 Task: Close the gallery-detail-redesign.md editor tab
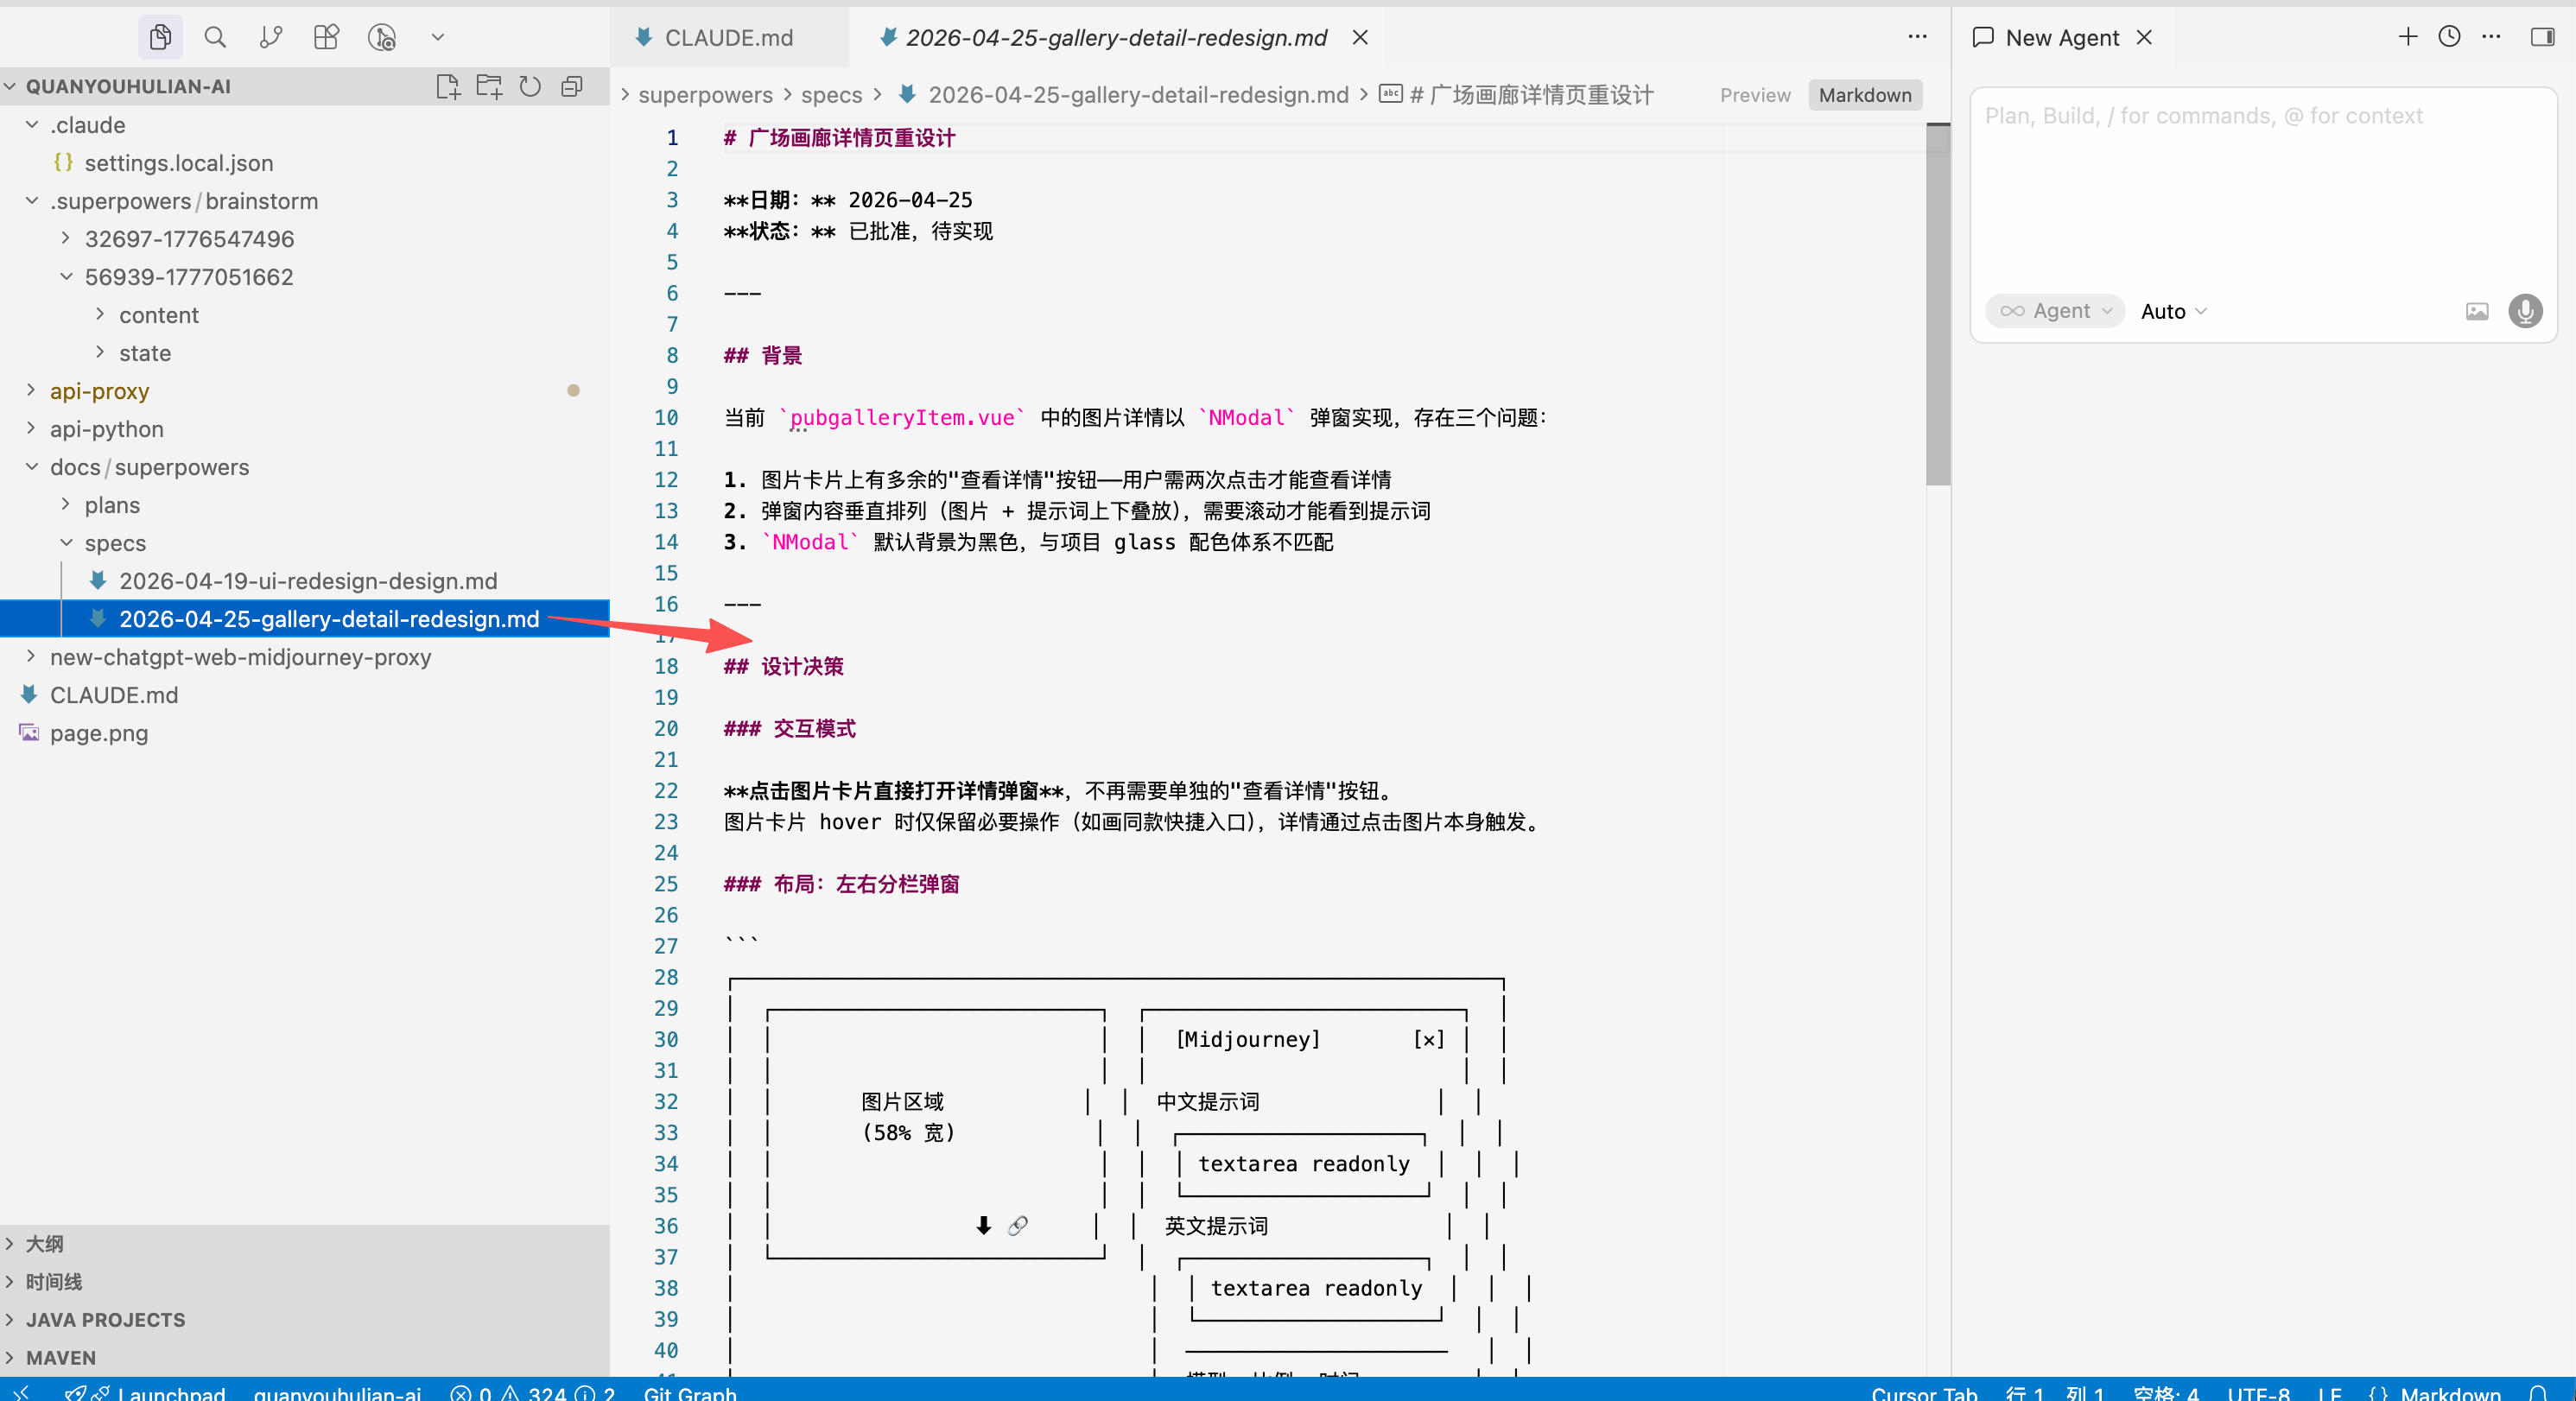point(1360,38)
